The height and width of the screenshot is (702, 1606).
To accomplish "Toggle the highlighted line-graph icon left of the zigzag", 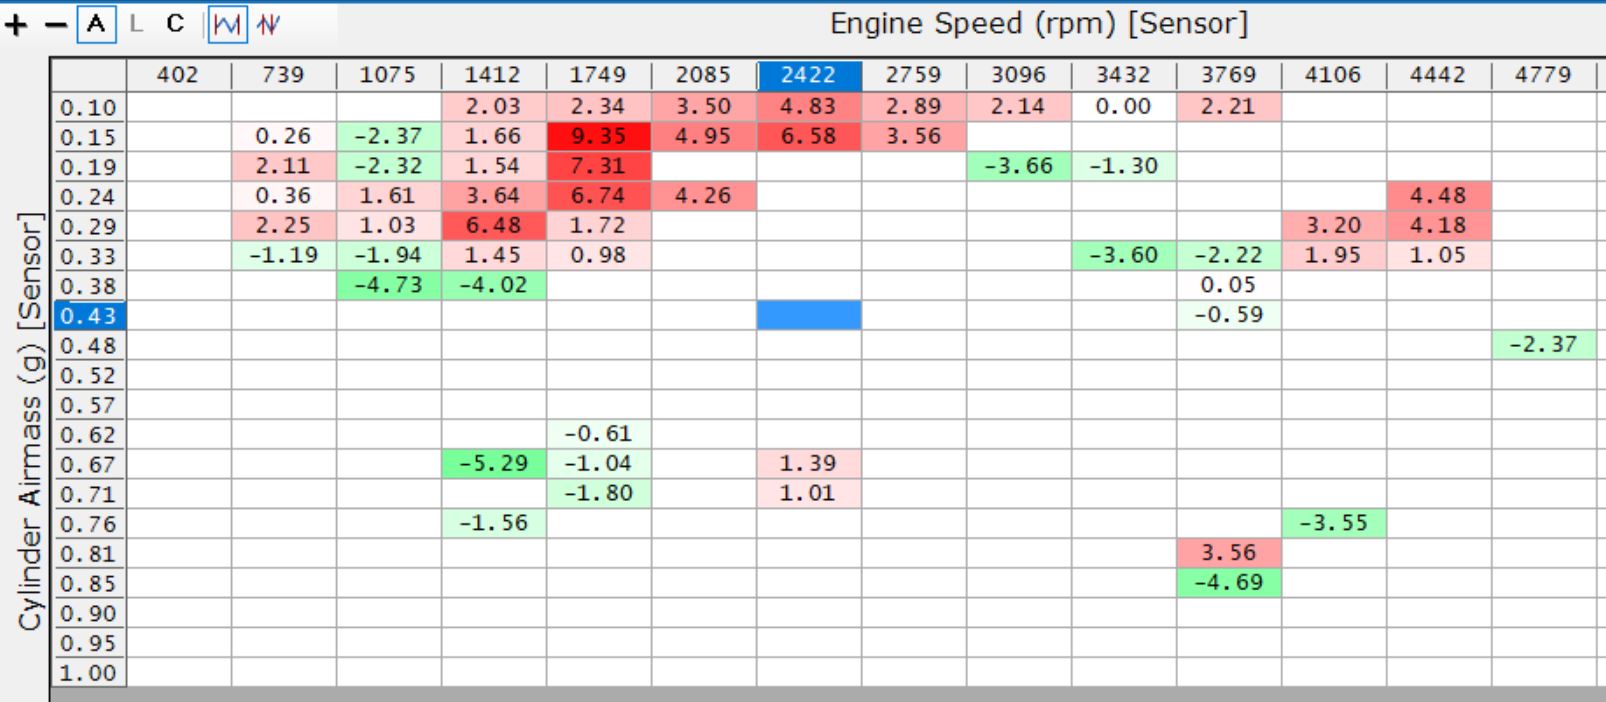I will click(x=228, y=25).
